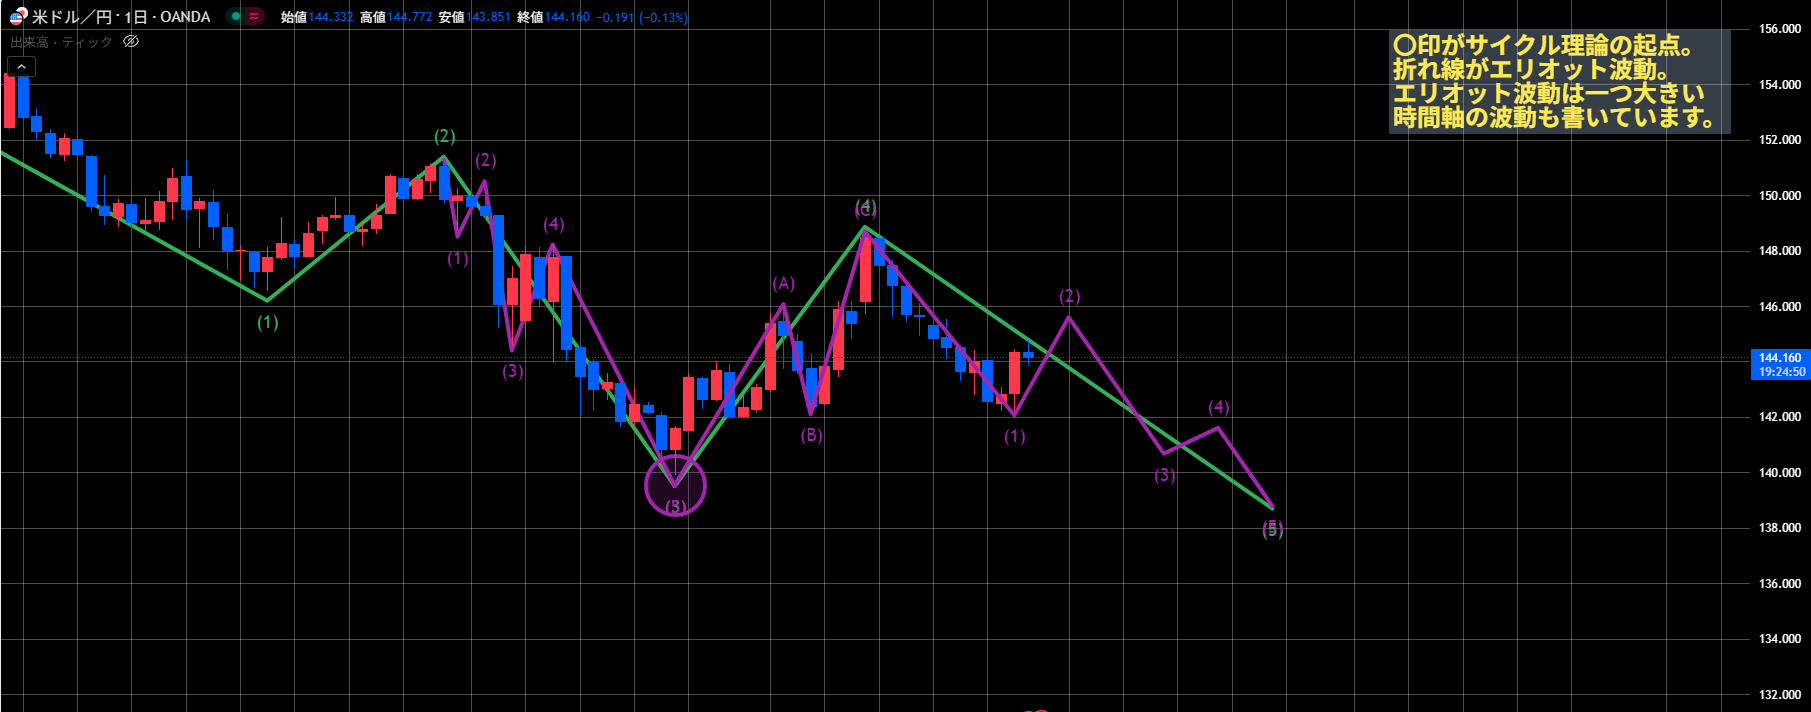This screenshot has width=1811, height=712.
Task: Select the green (1) wave label
Action: coord(267,322)
